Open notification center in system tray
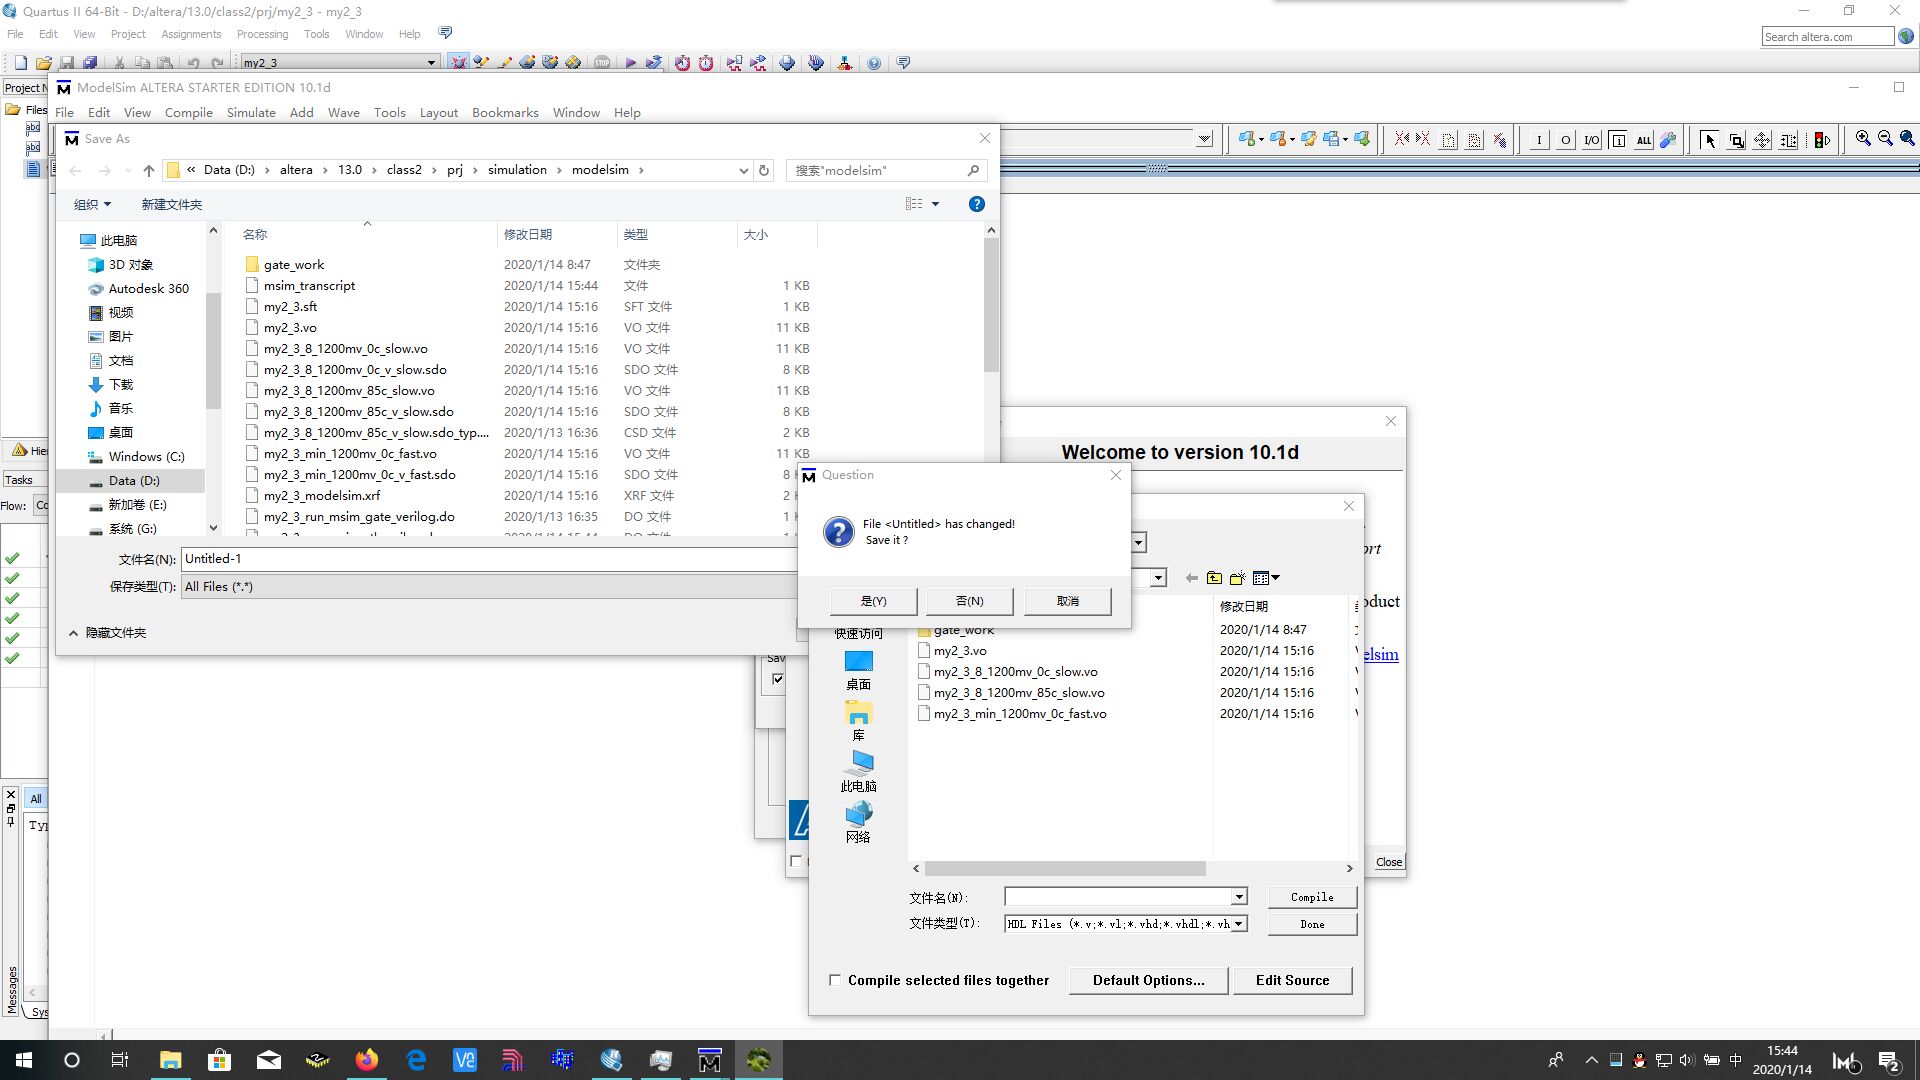The width and height of the screenshot is (1920, 1080). tap(1889, 1060)
